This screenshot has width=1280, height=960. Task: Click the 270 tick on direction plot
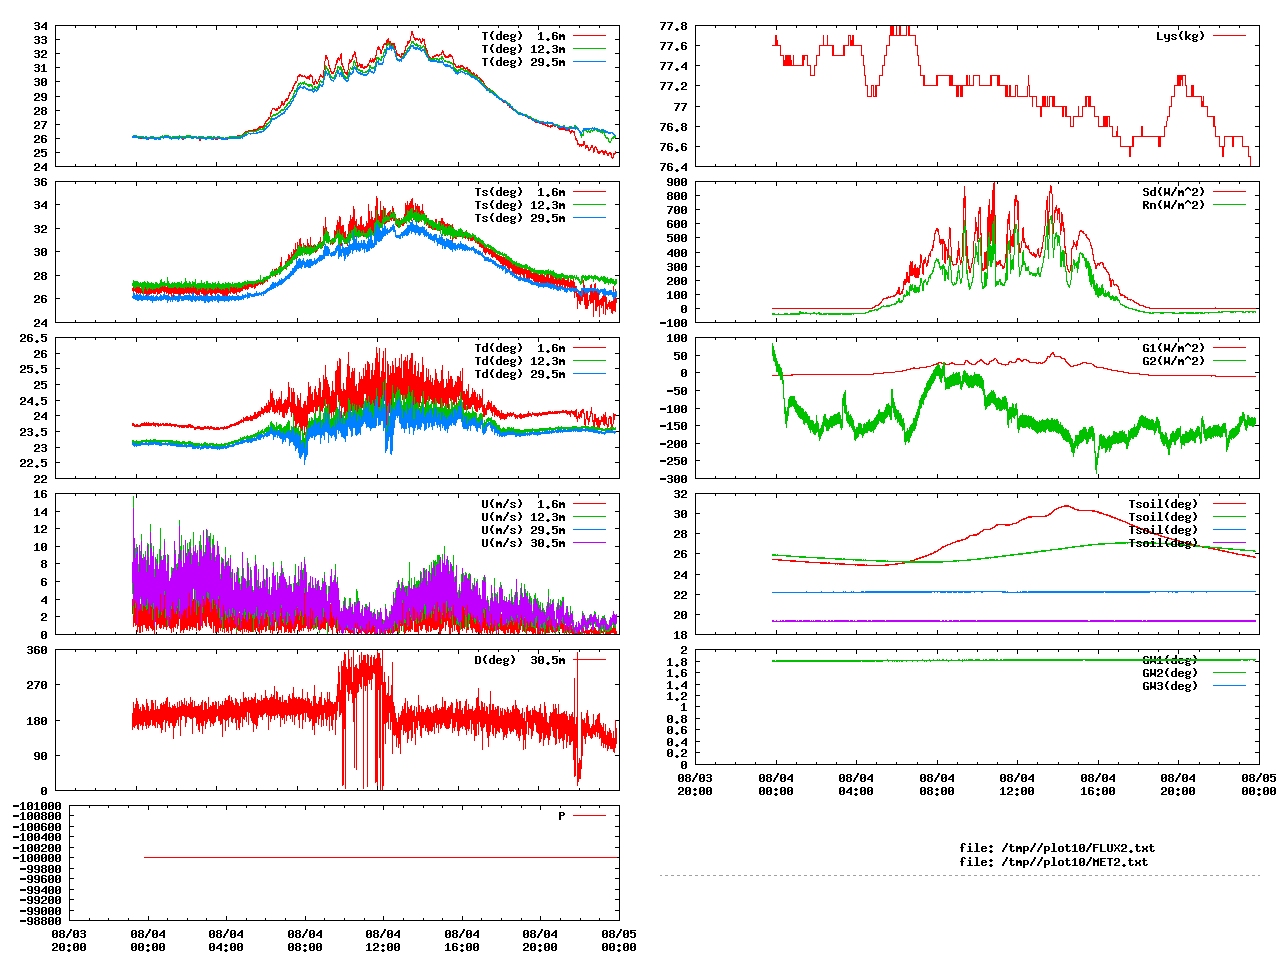point(37,685)
